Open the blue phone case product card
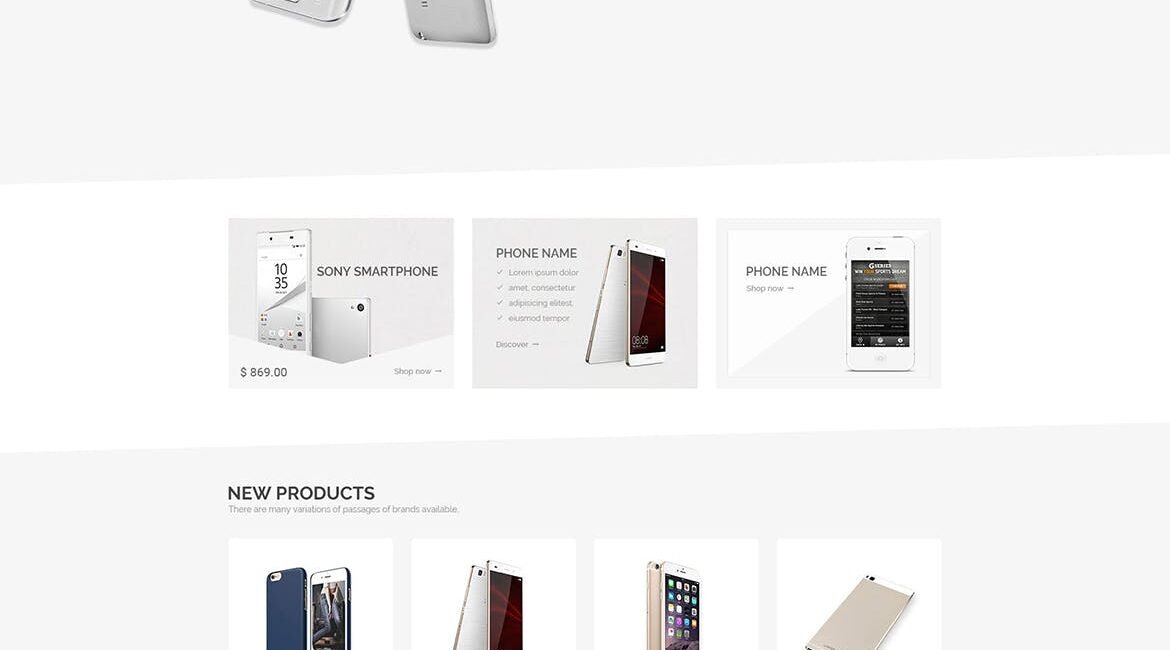This screenshot has height=650, width=1170. [310, 594]
